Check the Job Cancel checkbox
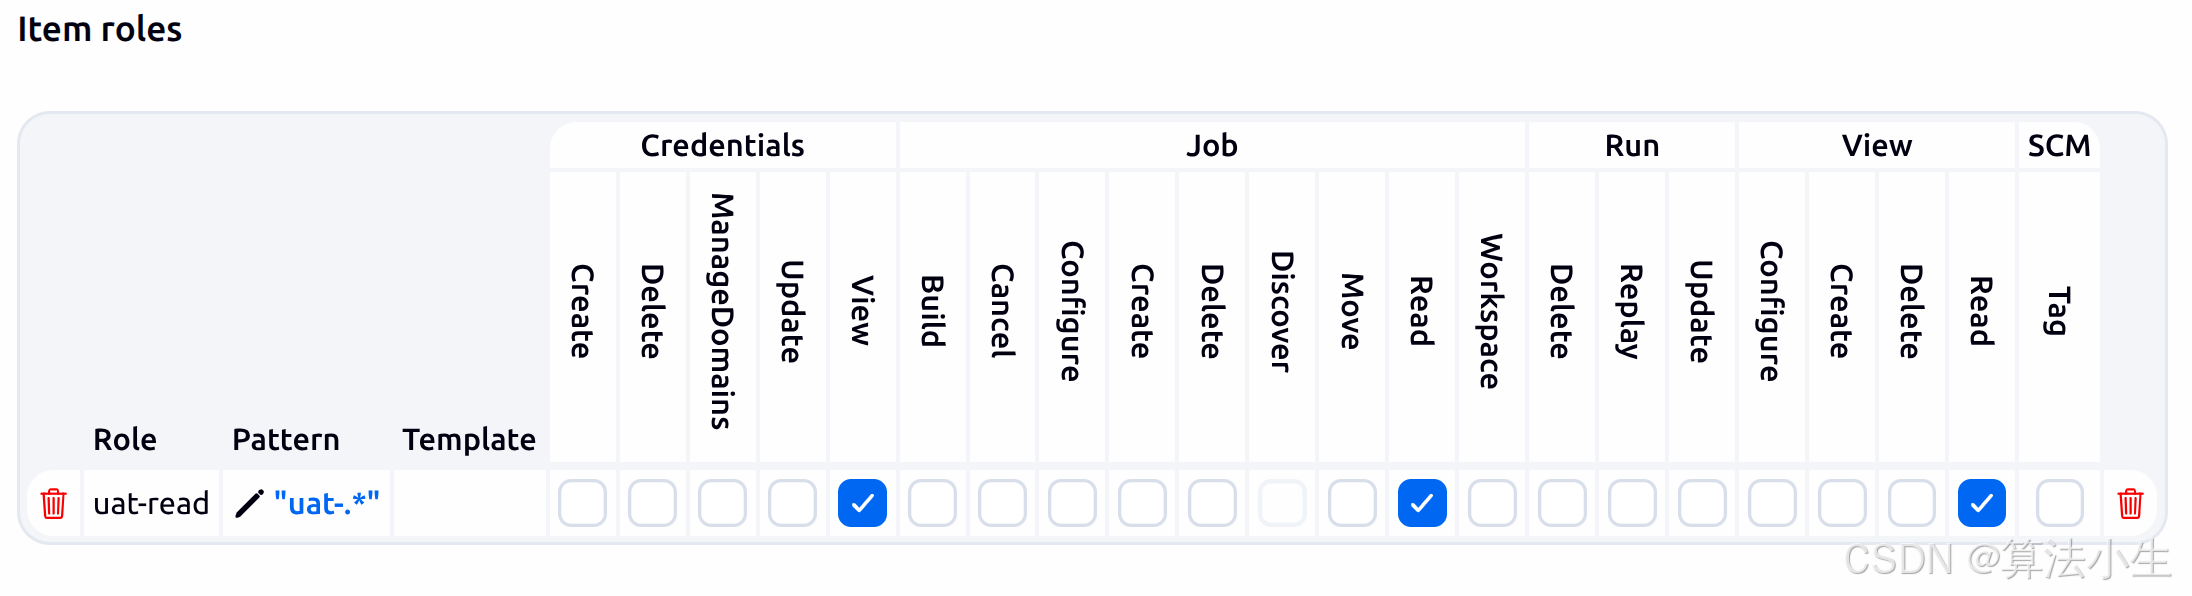This screenshot has width=2192, height=596. tap(1002, 503)
